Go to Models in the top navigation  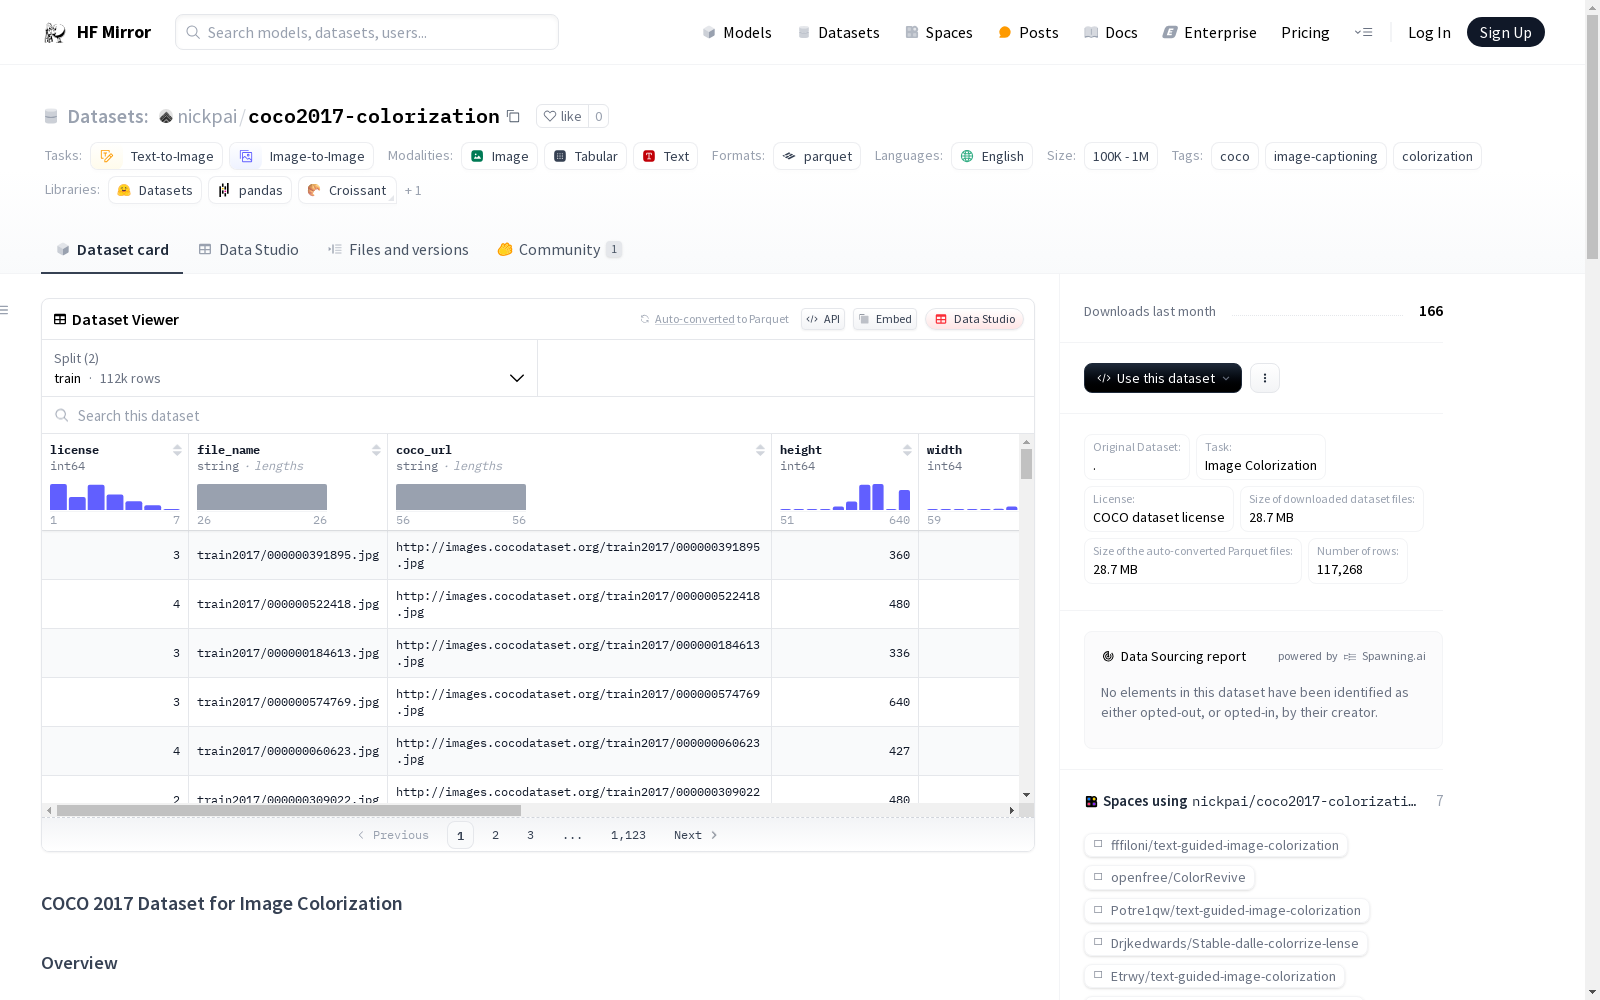[x=737, y=33]
